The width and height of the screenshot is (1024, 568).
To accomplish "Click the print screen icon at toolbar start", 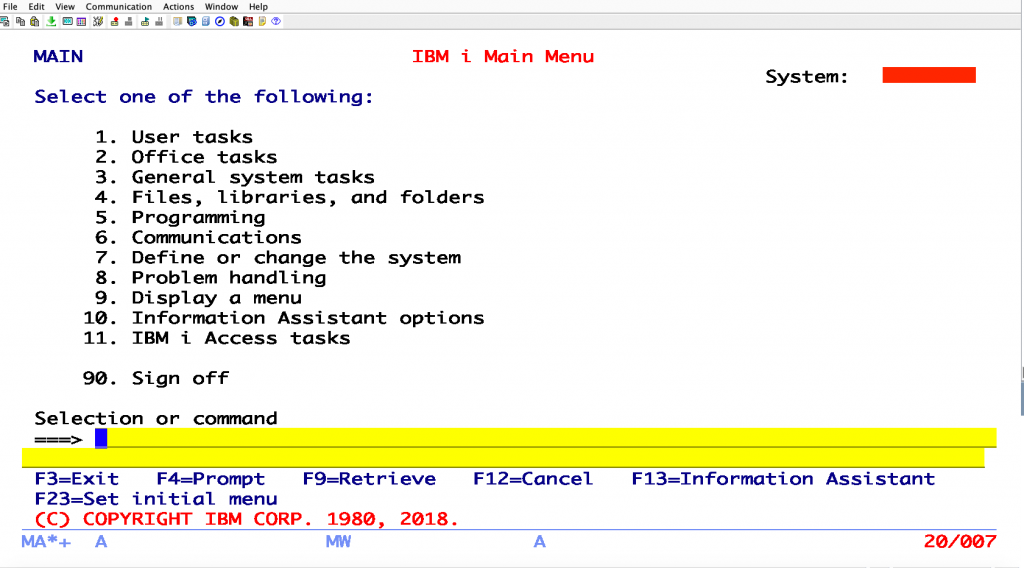I will tap(5, 21).
